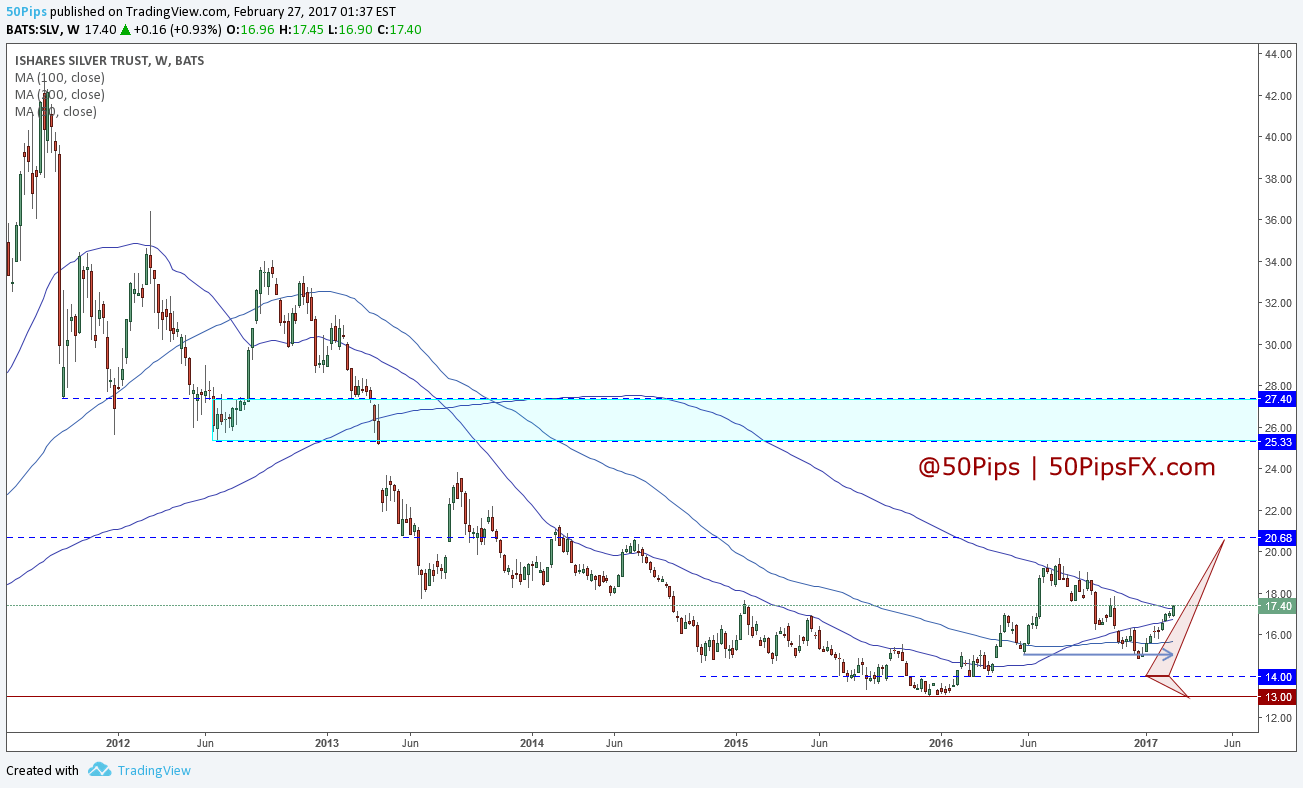Click the 20.68 price level label
The image size is (1303, 788).
click(x=1279, y=538)
